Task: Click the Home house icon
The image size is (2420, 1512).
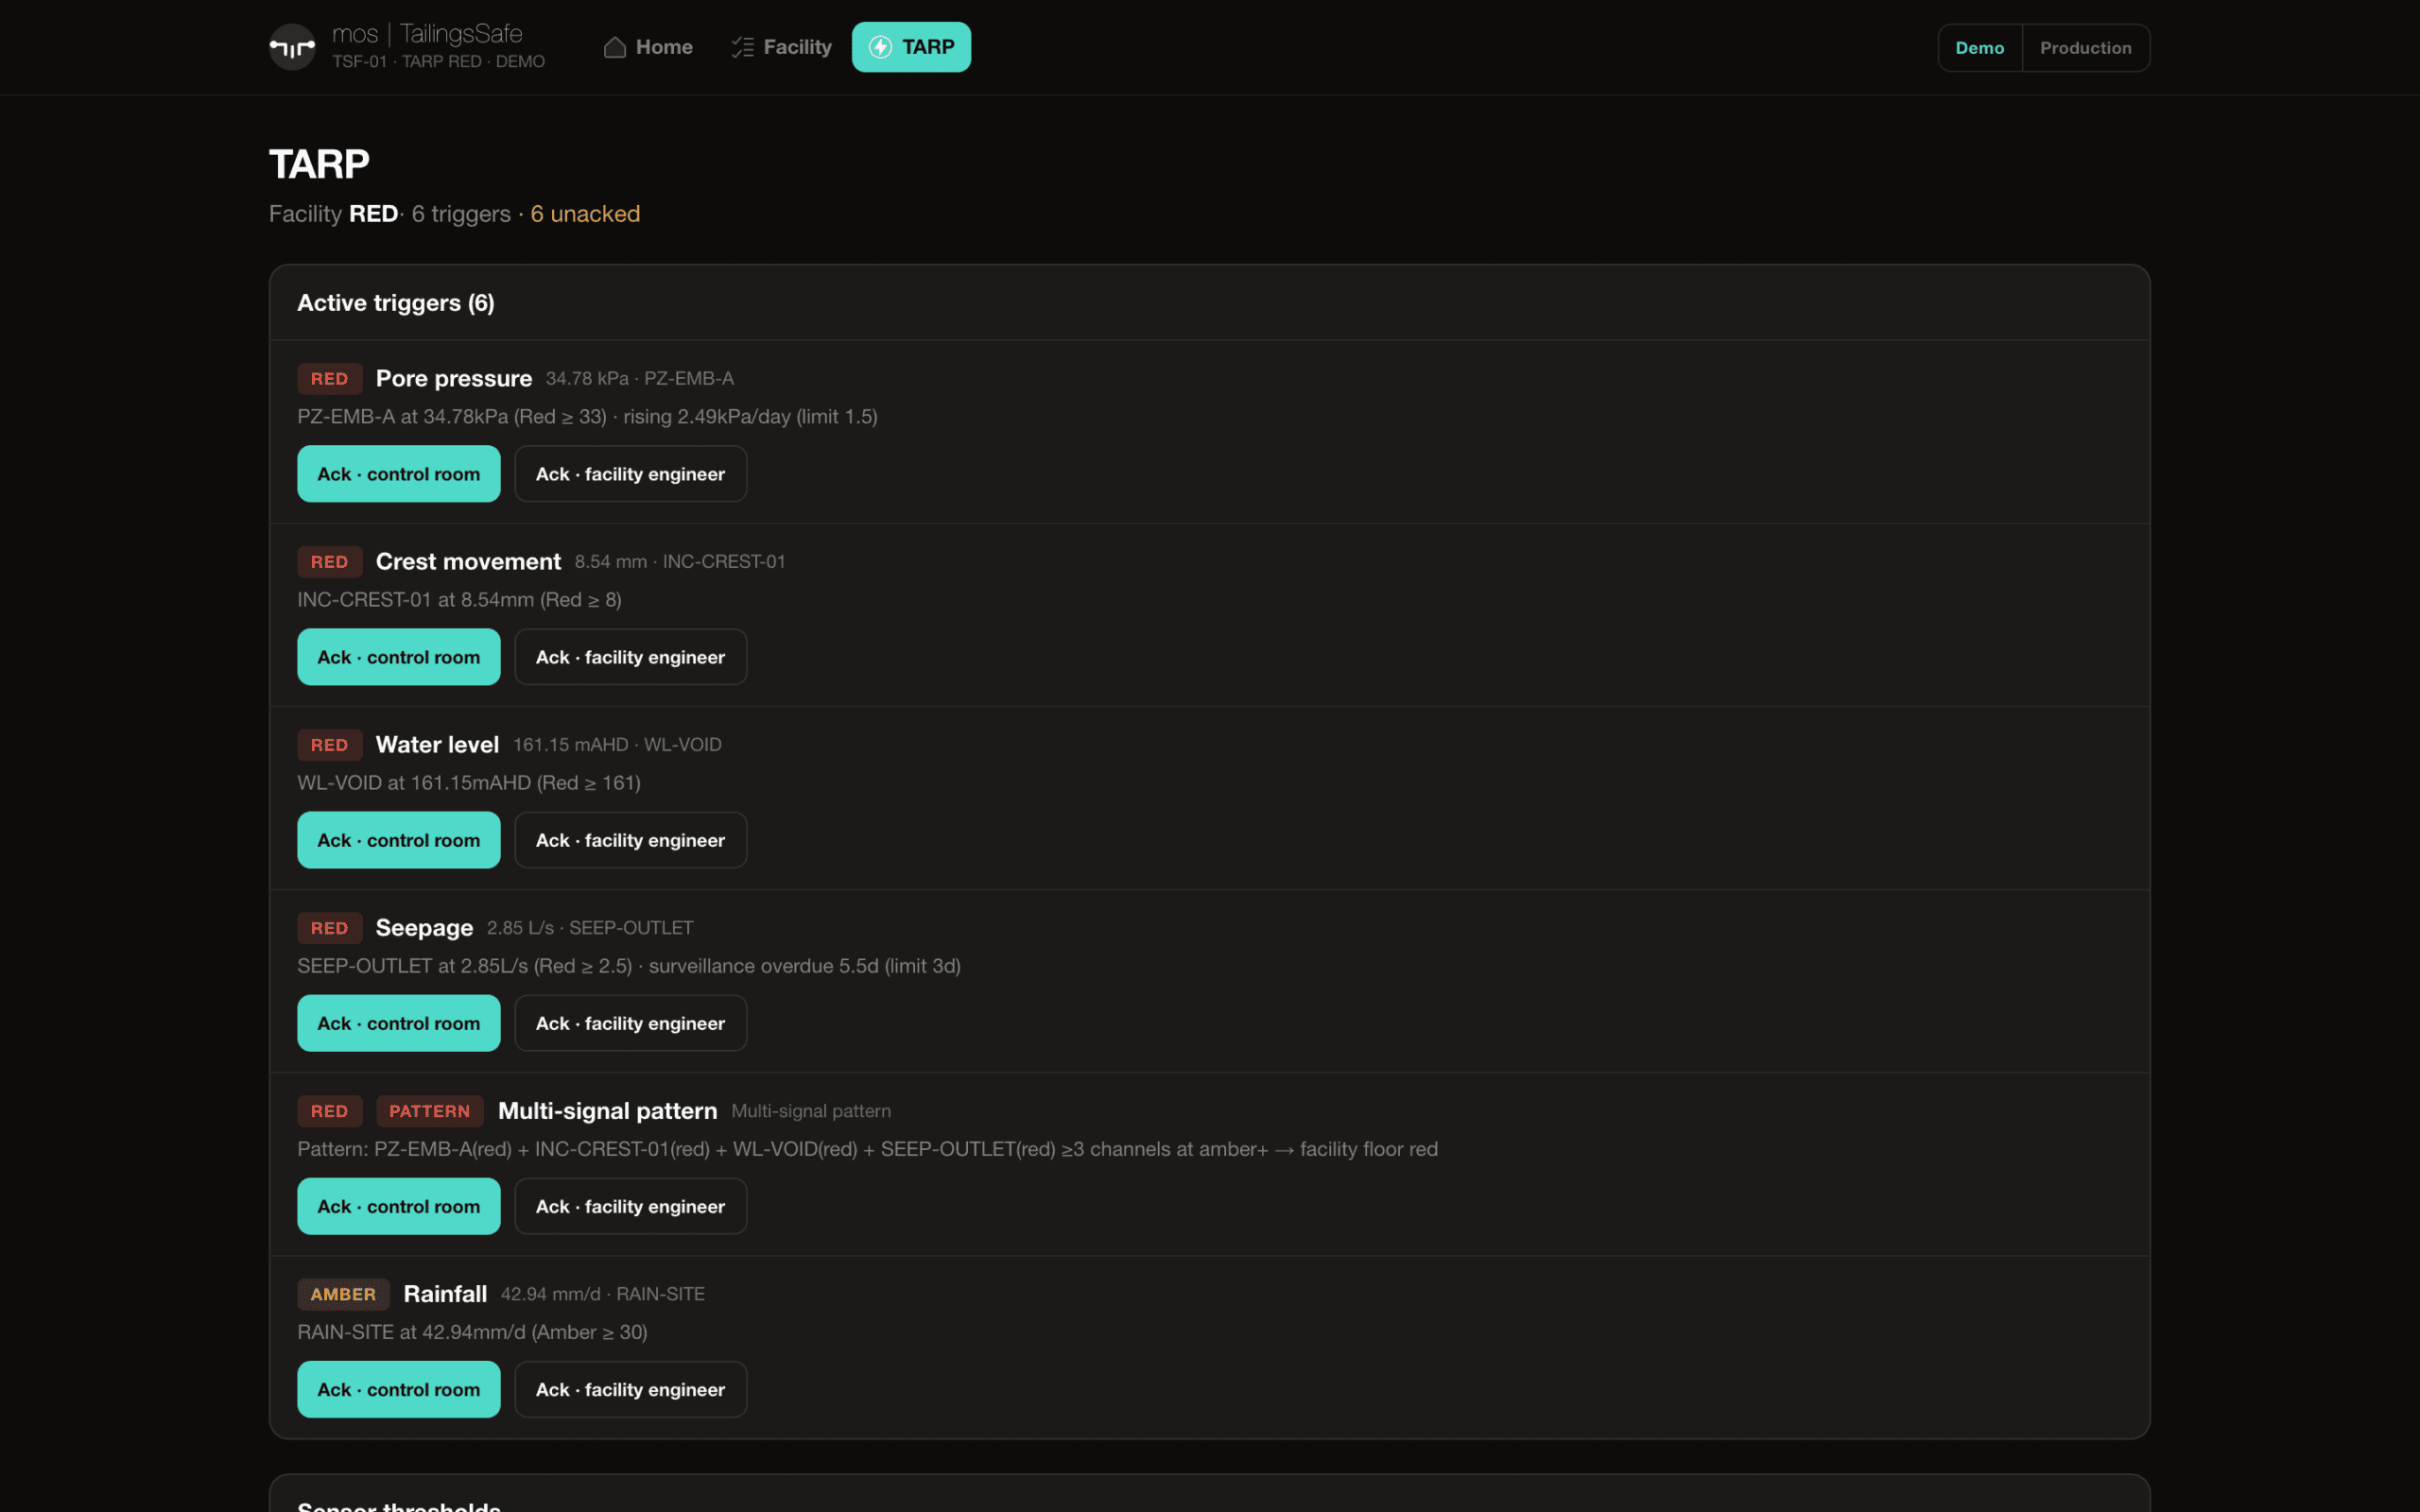Action: pos(615,47)
